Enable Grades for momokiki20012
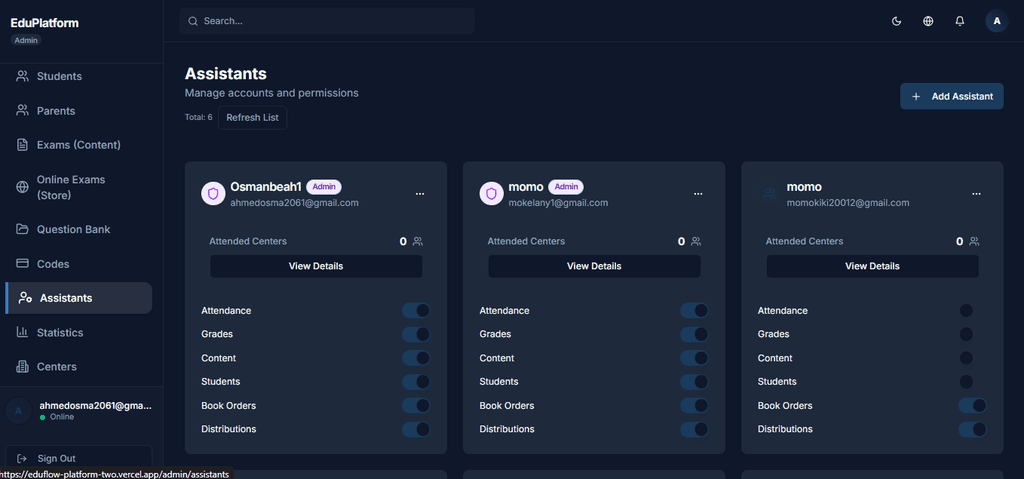The image size is (1024, 479). (972, 334)
